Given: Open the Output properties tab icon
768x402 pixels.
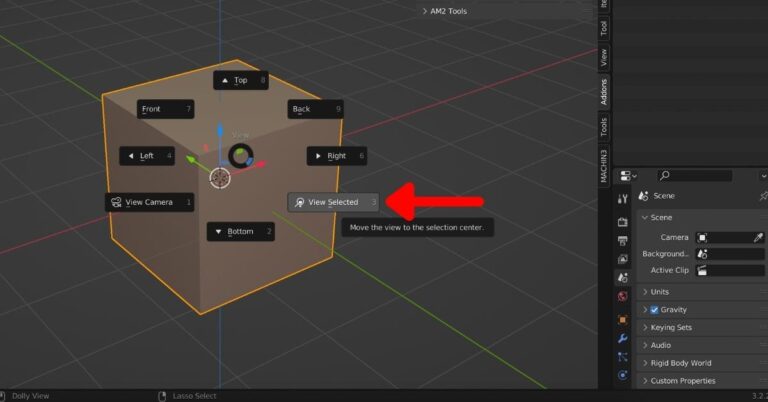Looking at the screenshot, I should tap(622, 240).
